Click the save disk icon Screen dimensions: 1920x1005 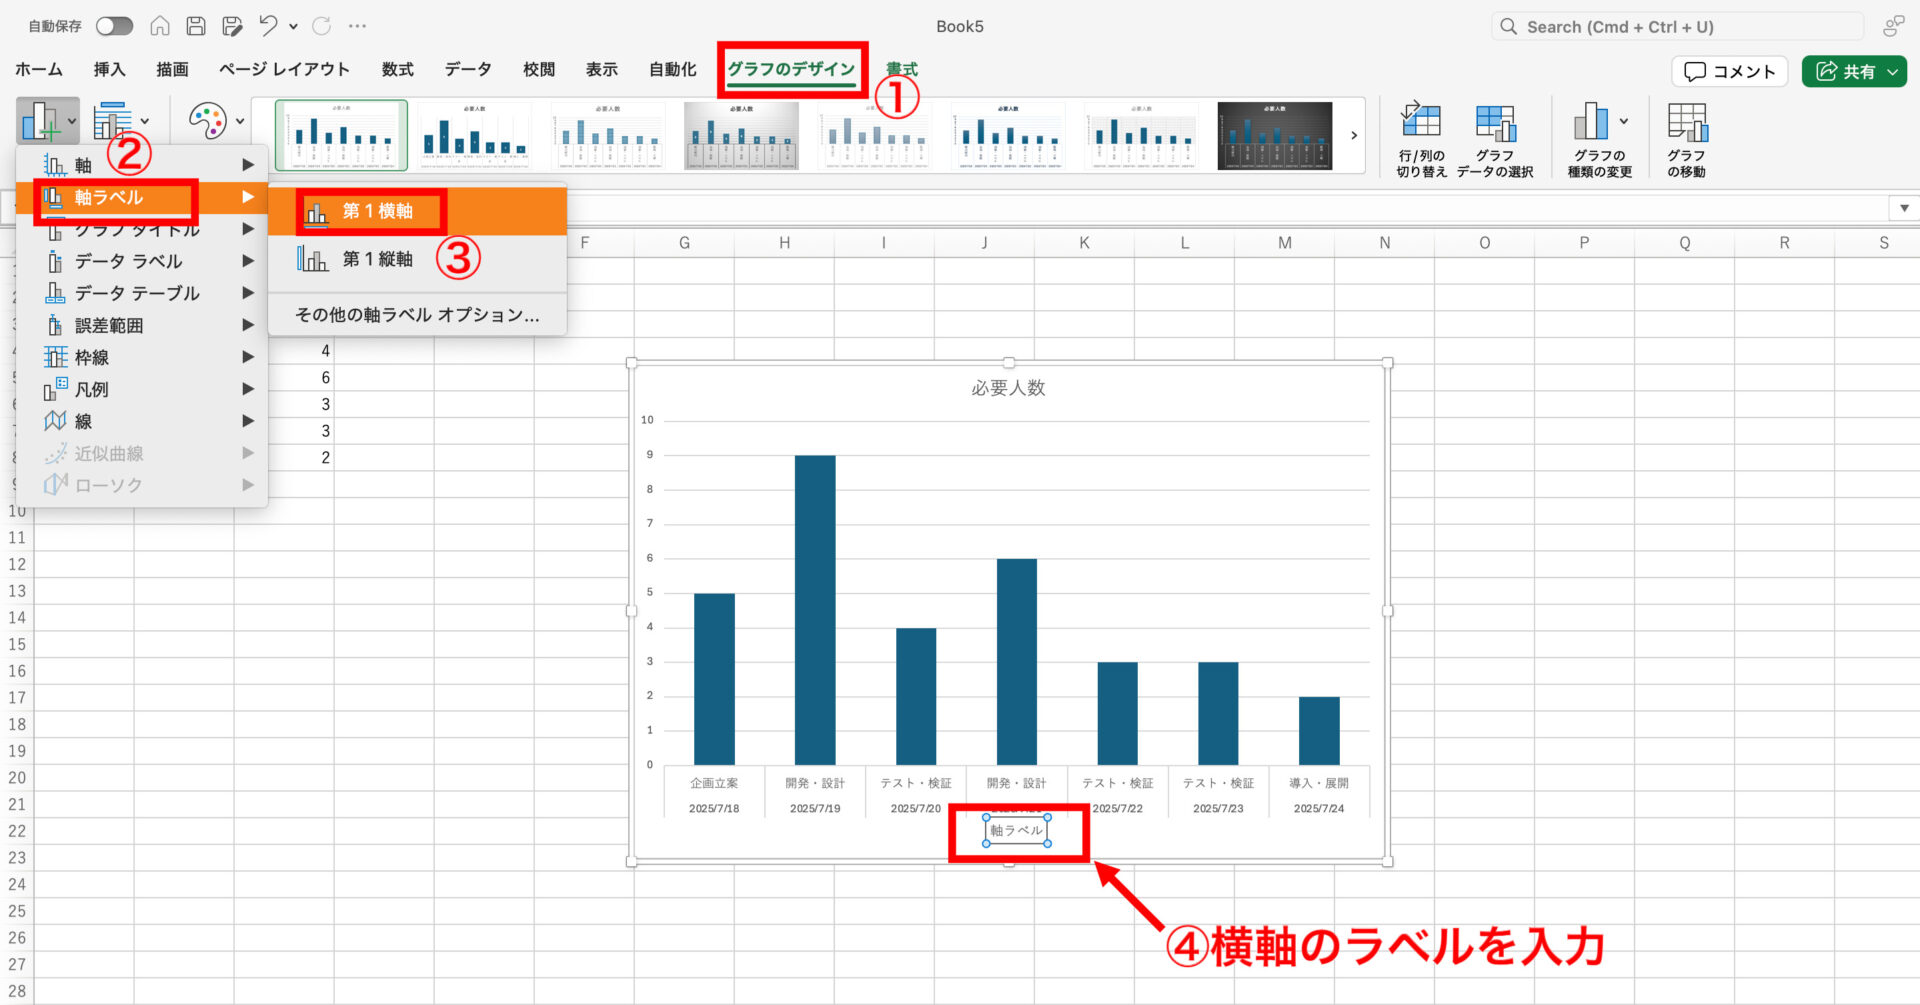click(x=196, y=26)
